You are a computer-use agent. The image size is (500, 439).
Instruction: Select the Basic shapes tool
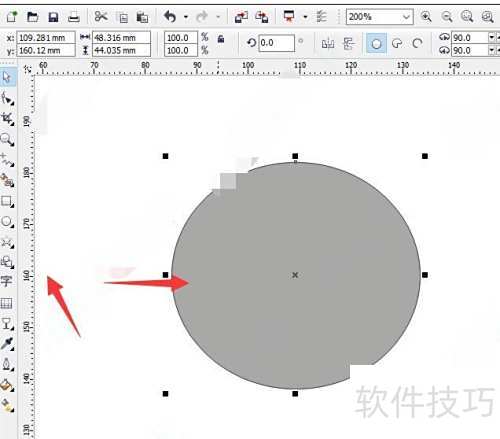[7, 262]
